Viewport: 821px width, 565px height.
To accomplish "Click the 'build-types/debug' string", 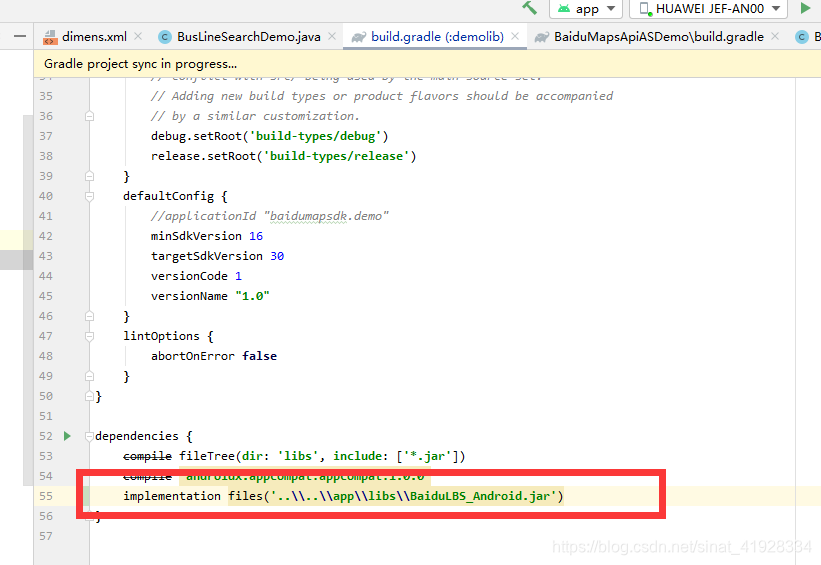I will pyautogui.click(x=315, y=136).
